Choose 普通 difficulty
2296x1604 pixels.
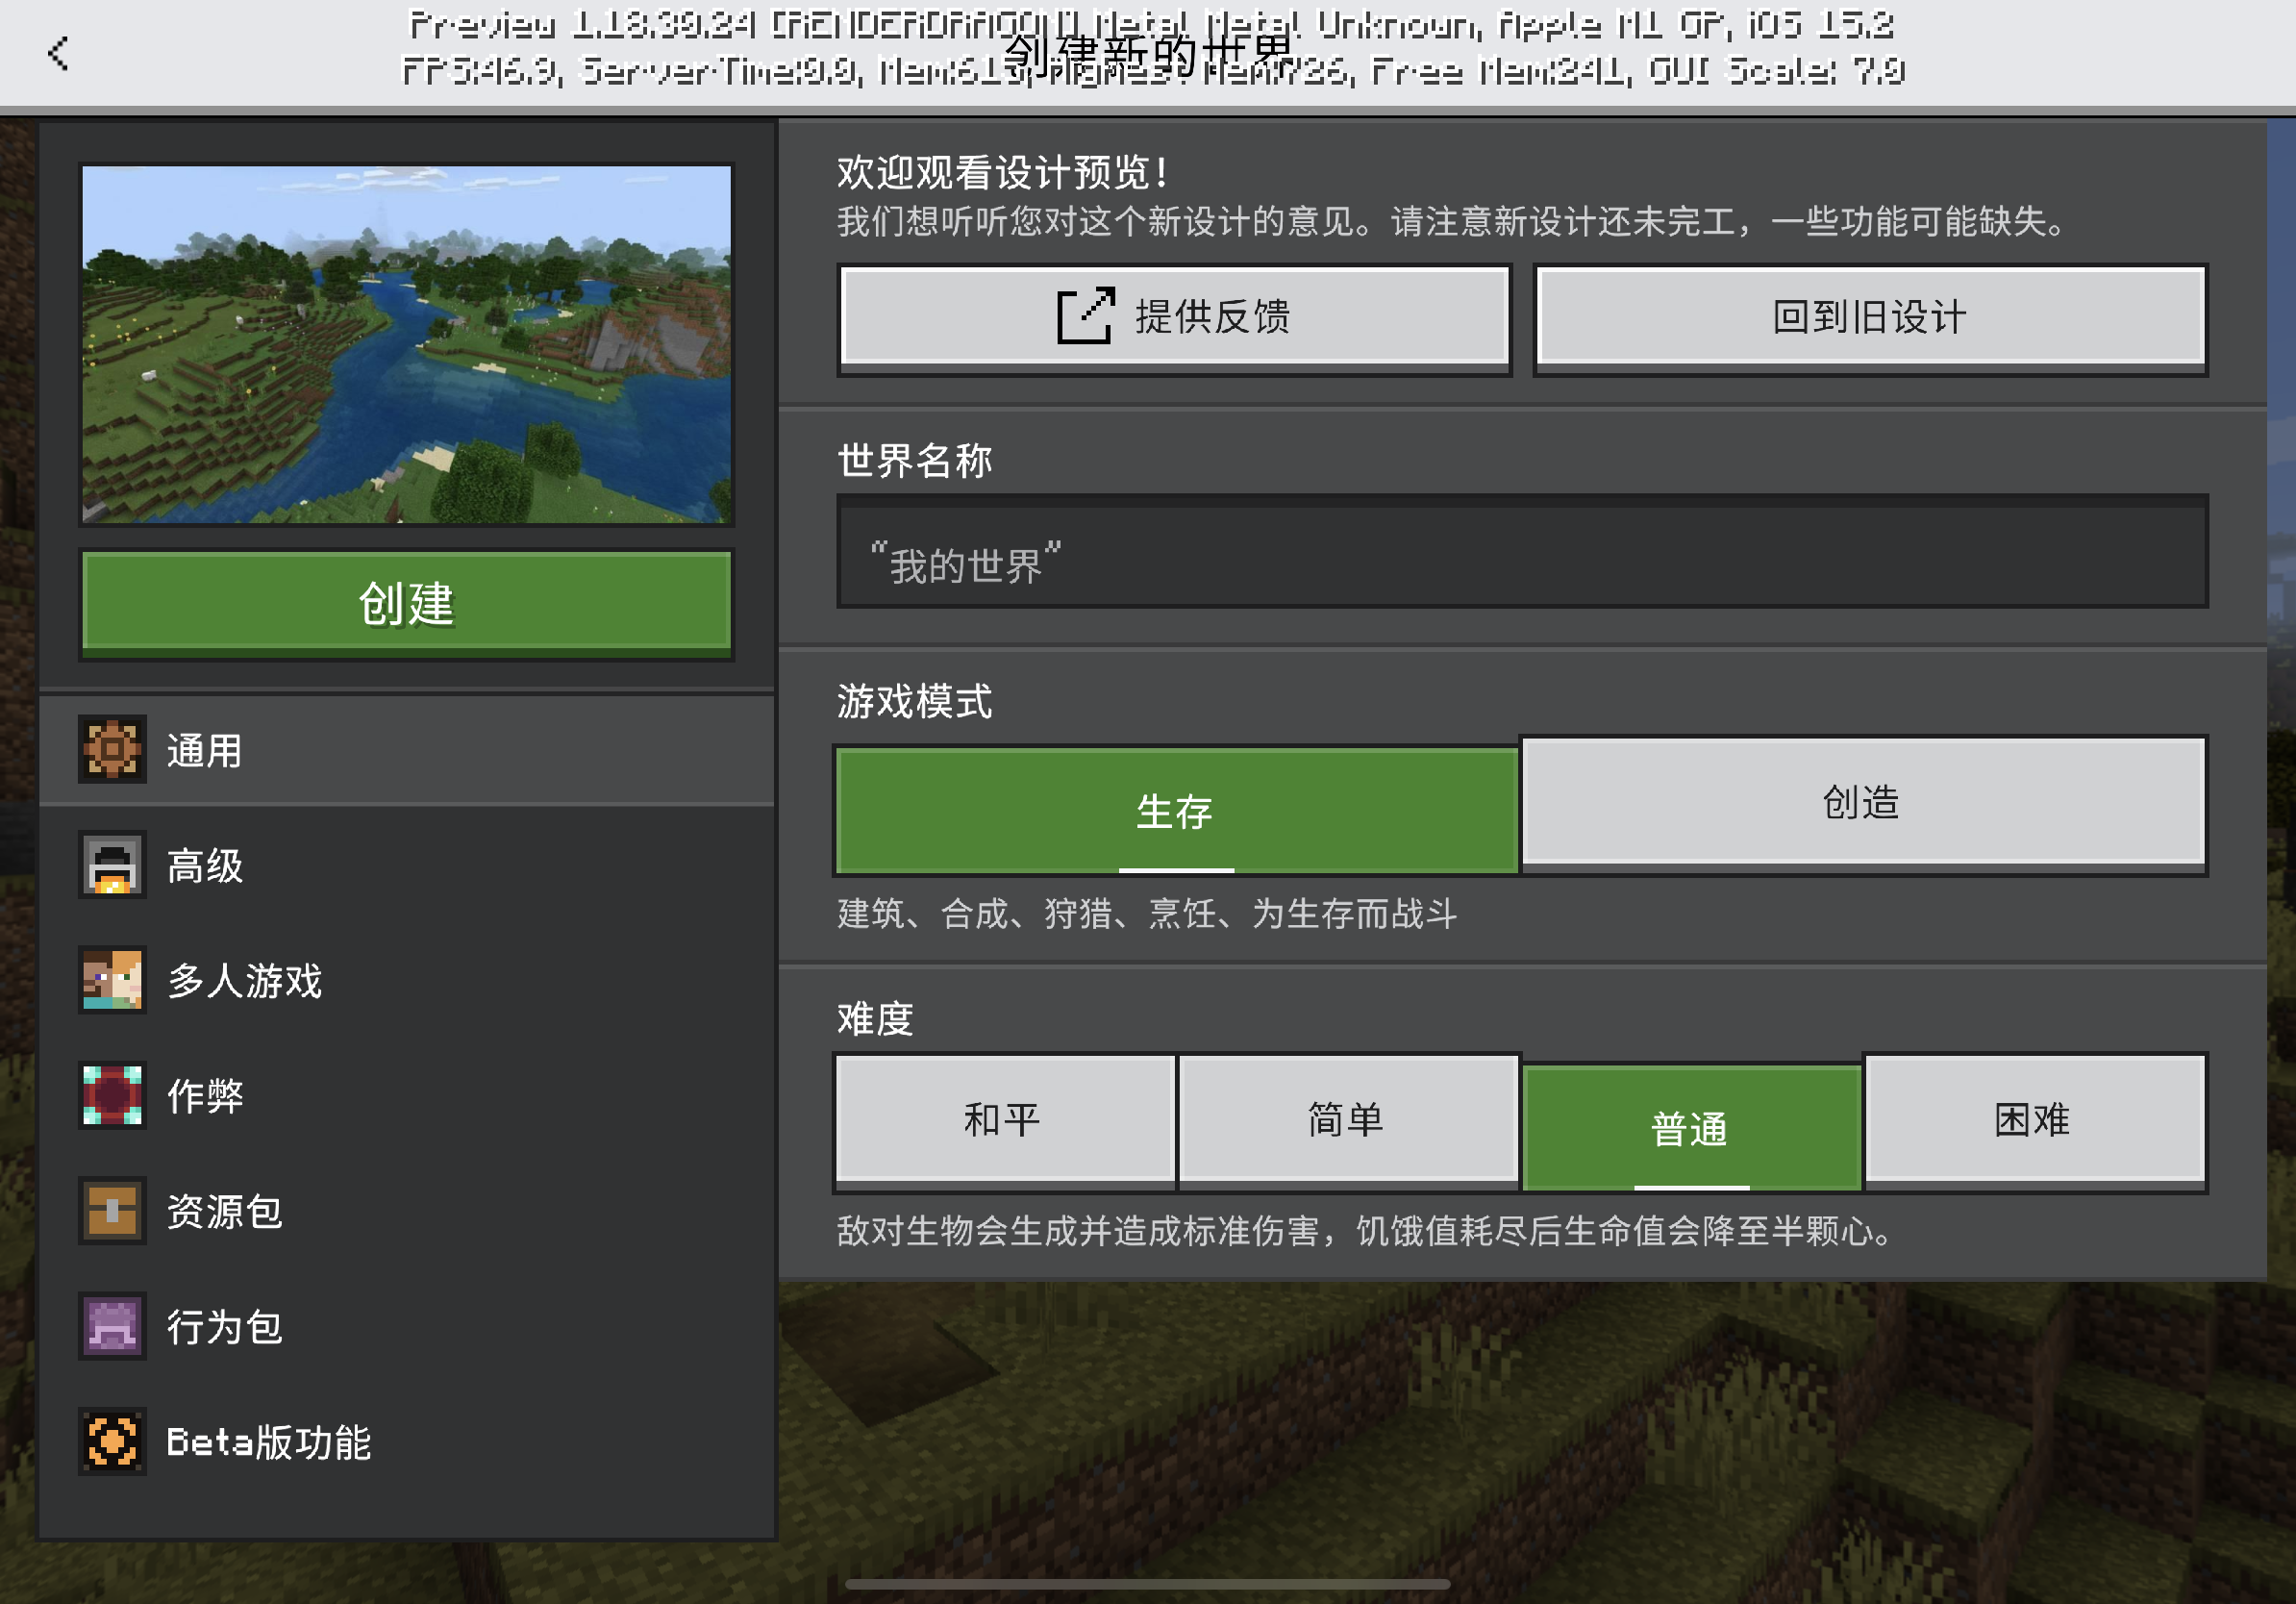(x=1690, y=1129)
